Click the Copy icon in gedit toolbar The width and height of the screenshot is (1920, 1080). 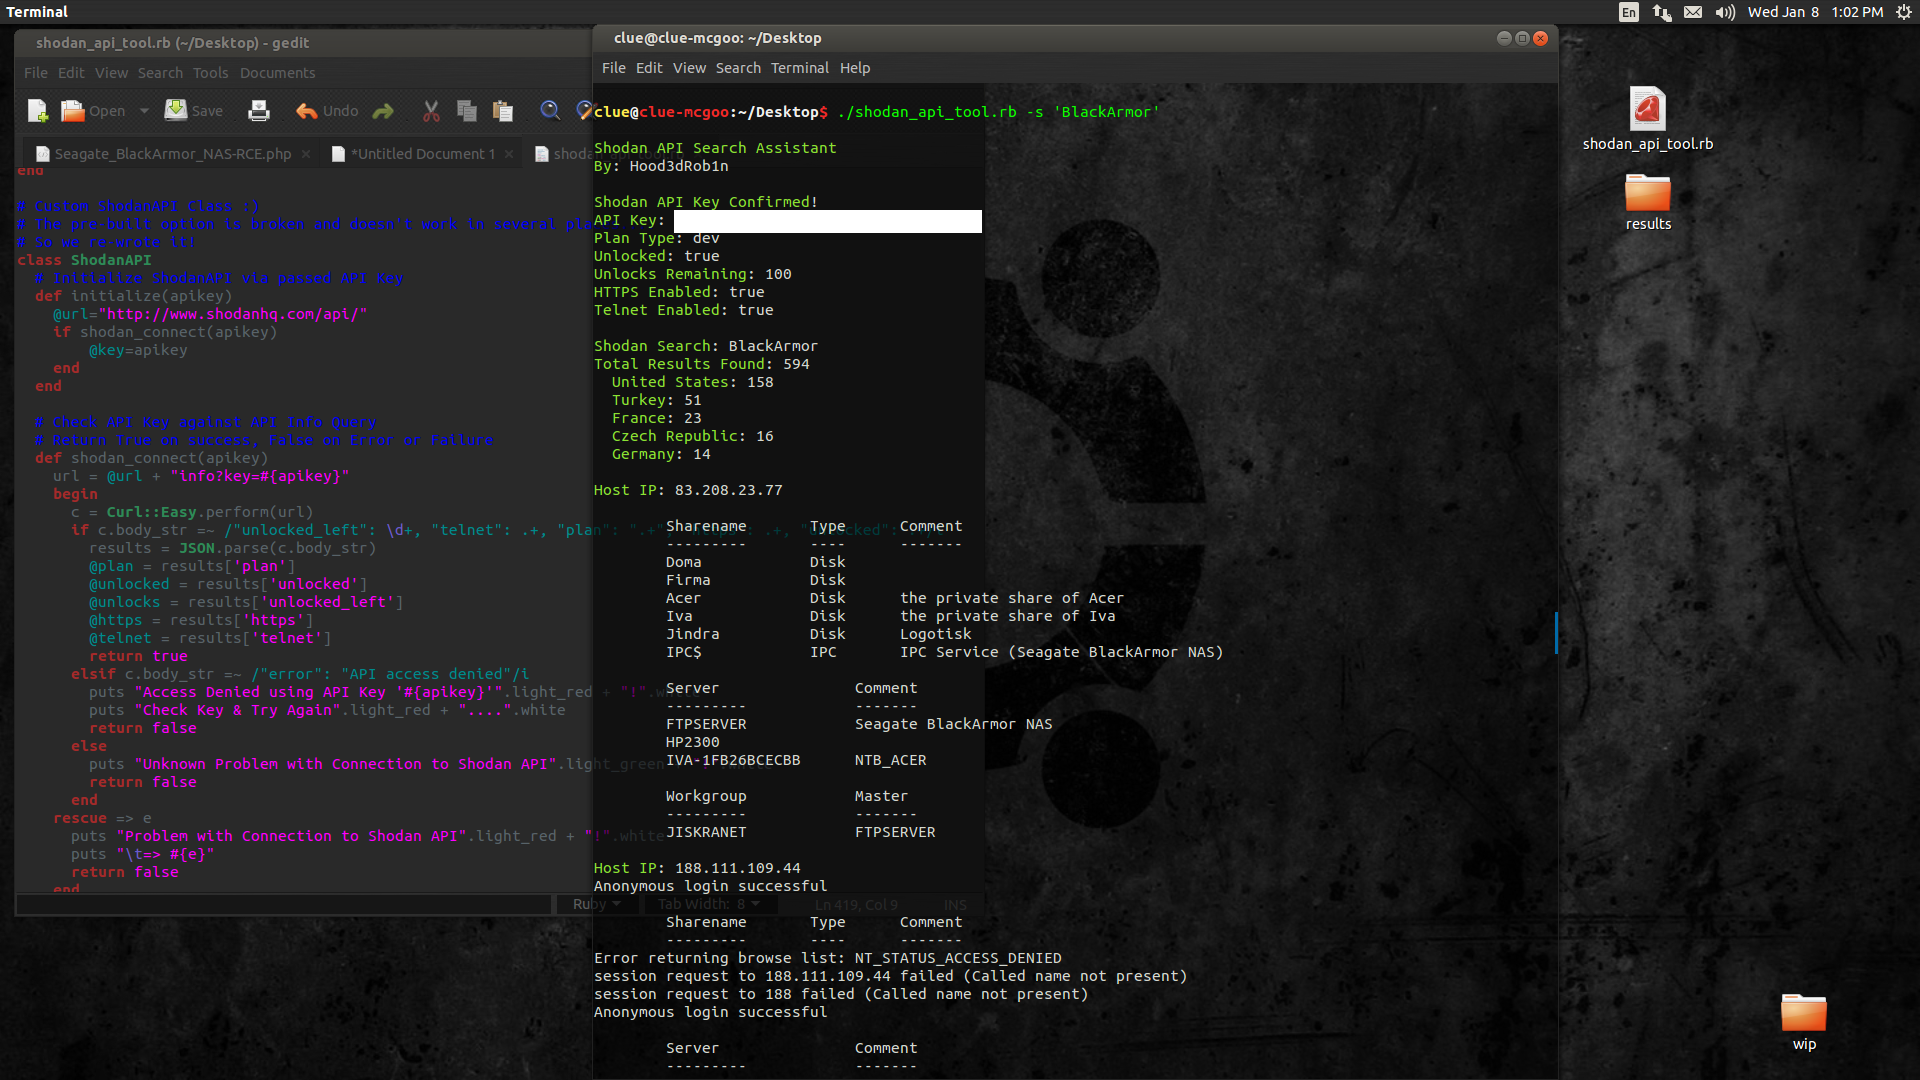467,111
